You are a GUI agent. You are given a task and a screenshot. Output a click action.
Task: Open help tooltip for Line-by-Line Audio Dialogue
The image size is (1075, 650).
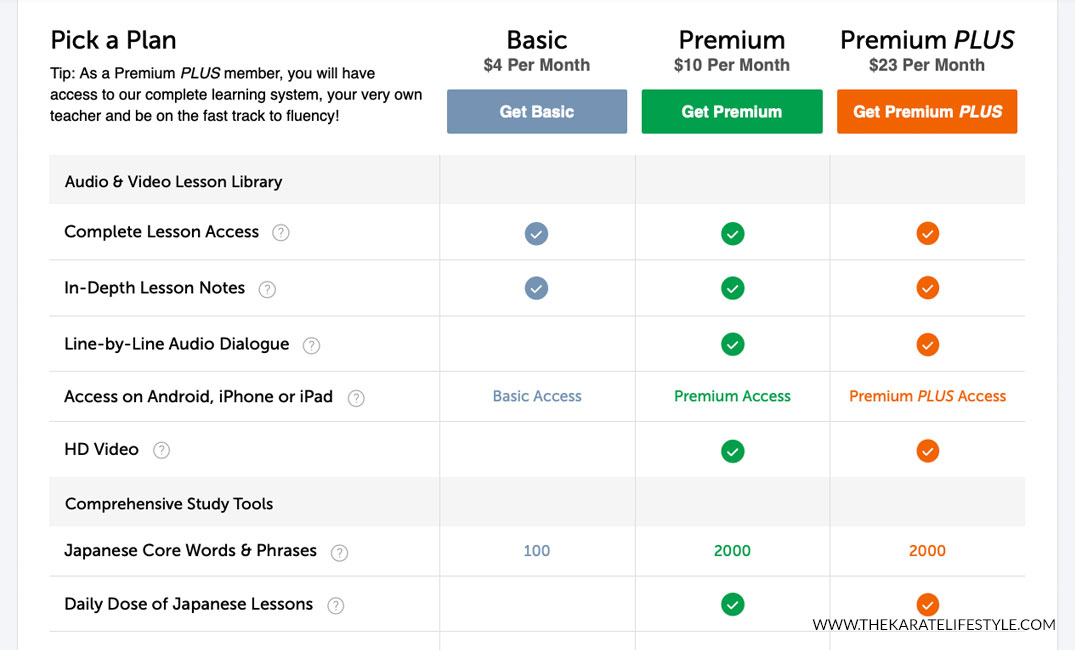tap(311, 345)
